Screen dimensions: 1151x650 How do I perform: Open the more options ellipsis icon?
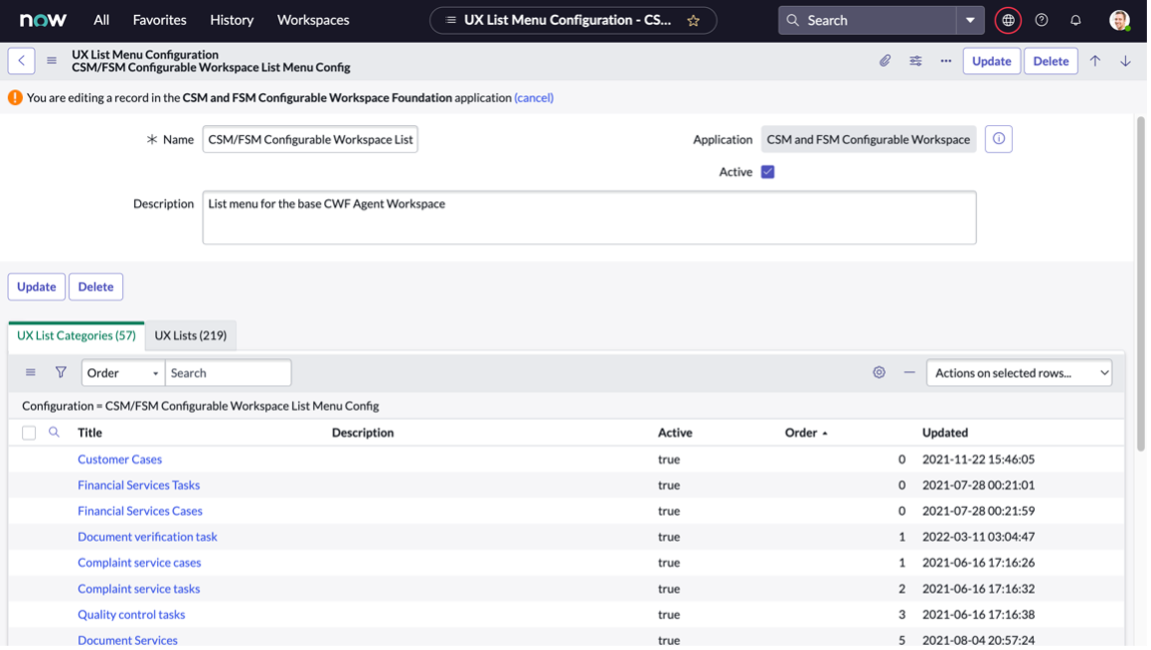[945, 61]
